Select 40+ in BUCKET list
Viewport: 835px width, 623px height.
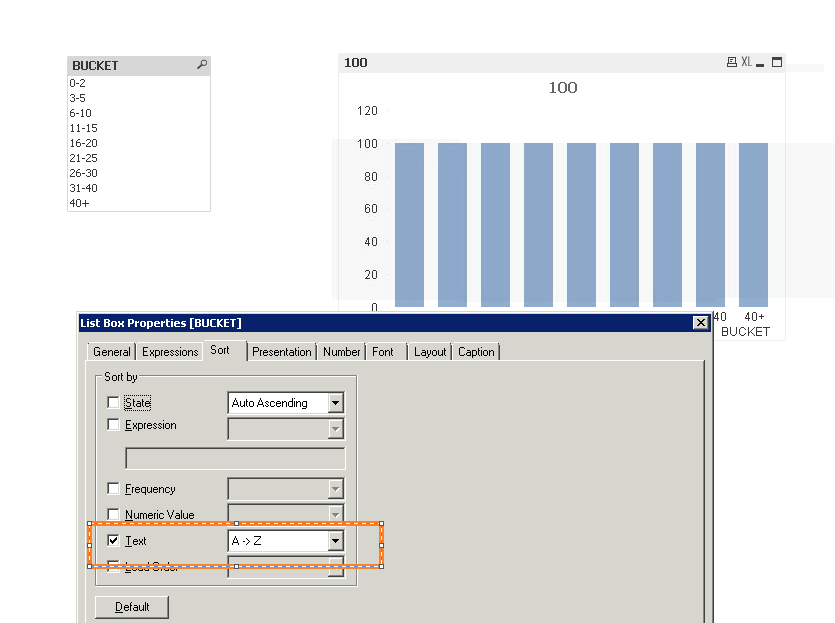[x=138, y=203]
